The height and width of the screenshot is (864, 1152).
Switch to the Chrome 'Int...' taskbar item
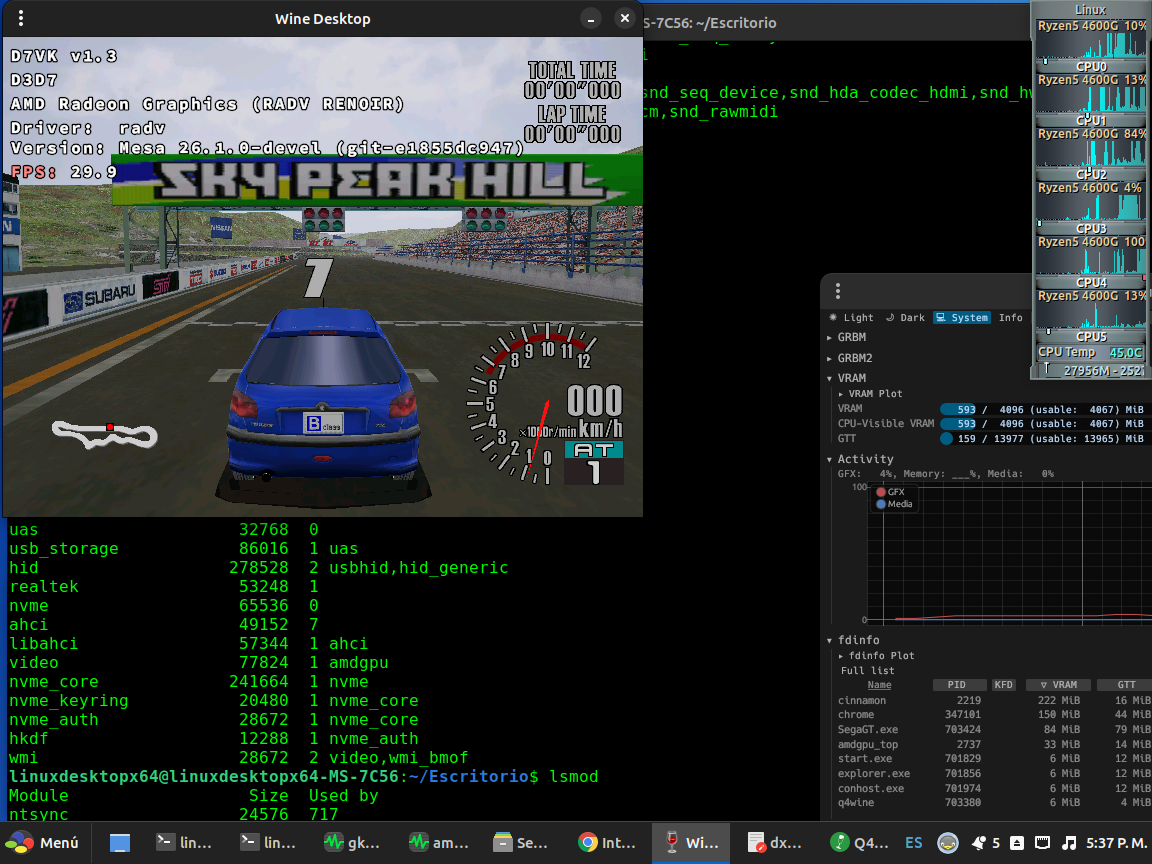(607, 843)
